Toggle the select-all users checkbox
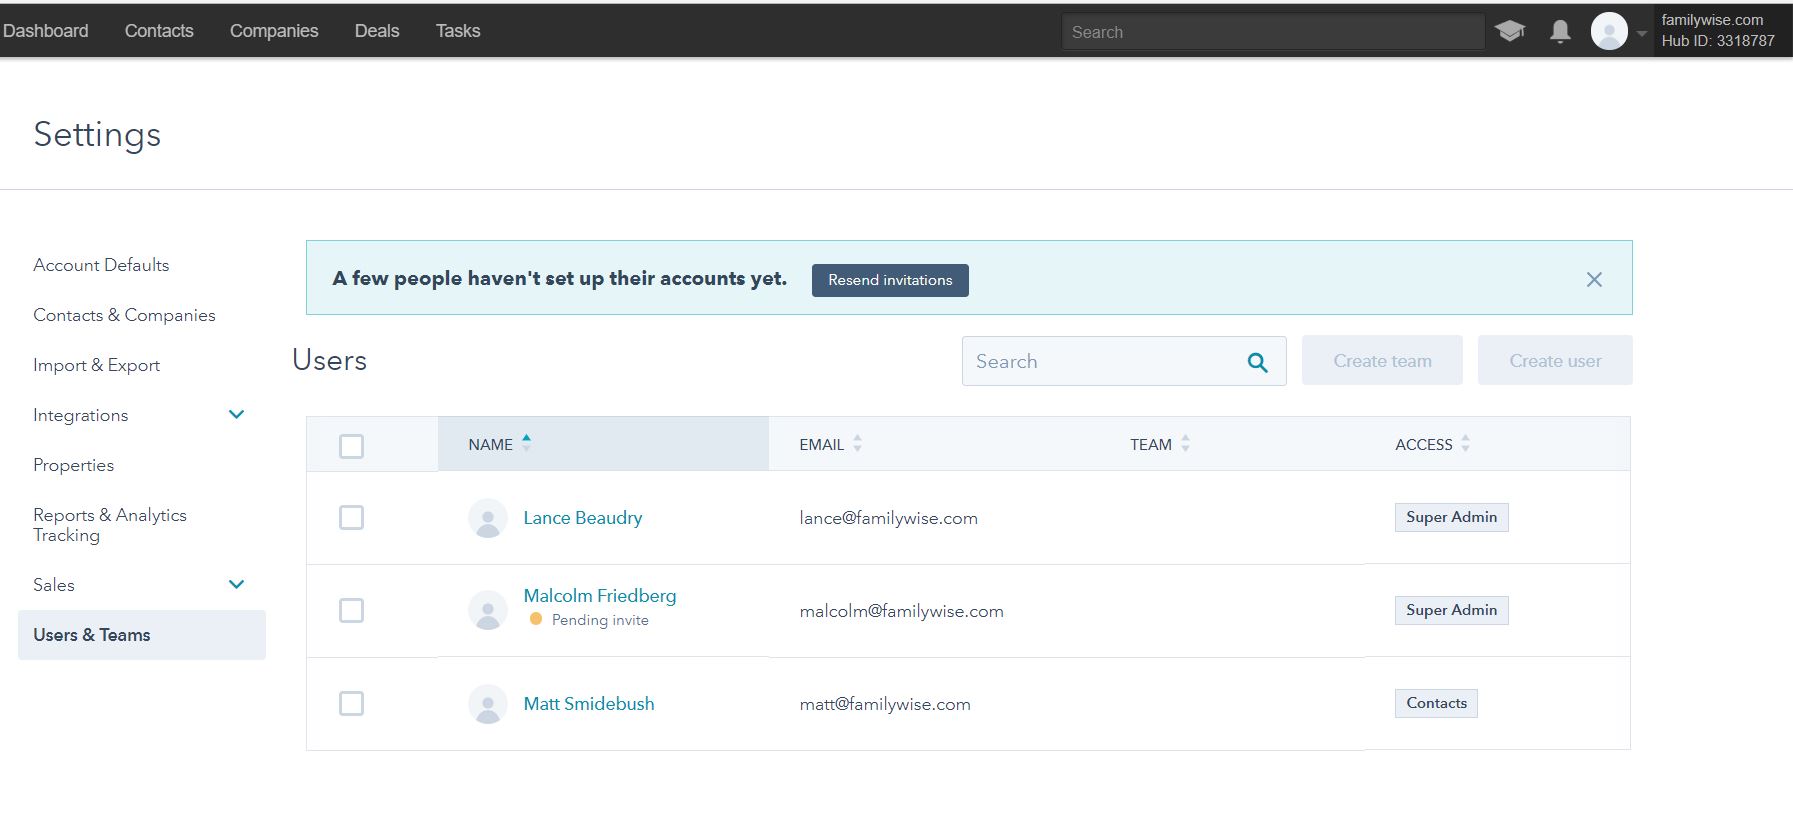Viewport: 1793px width, 820px height. click(x=351, y=446)
